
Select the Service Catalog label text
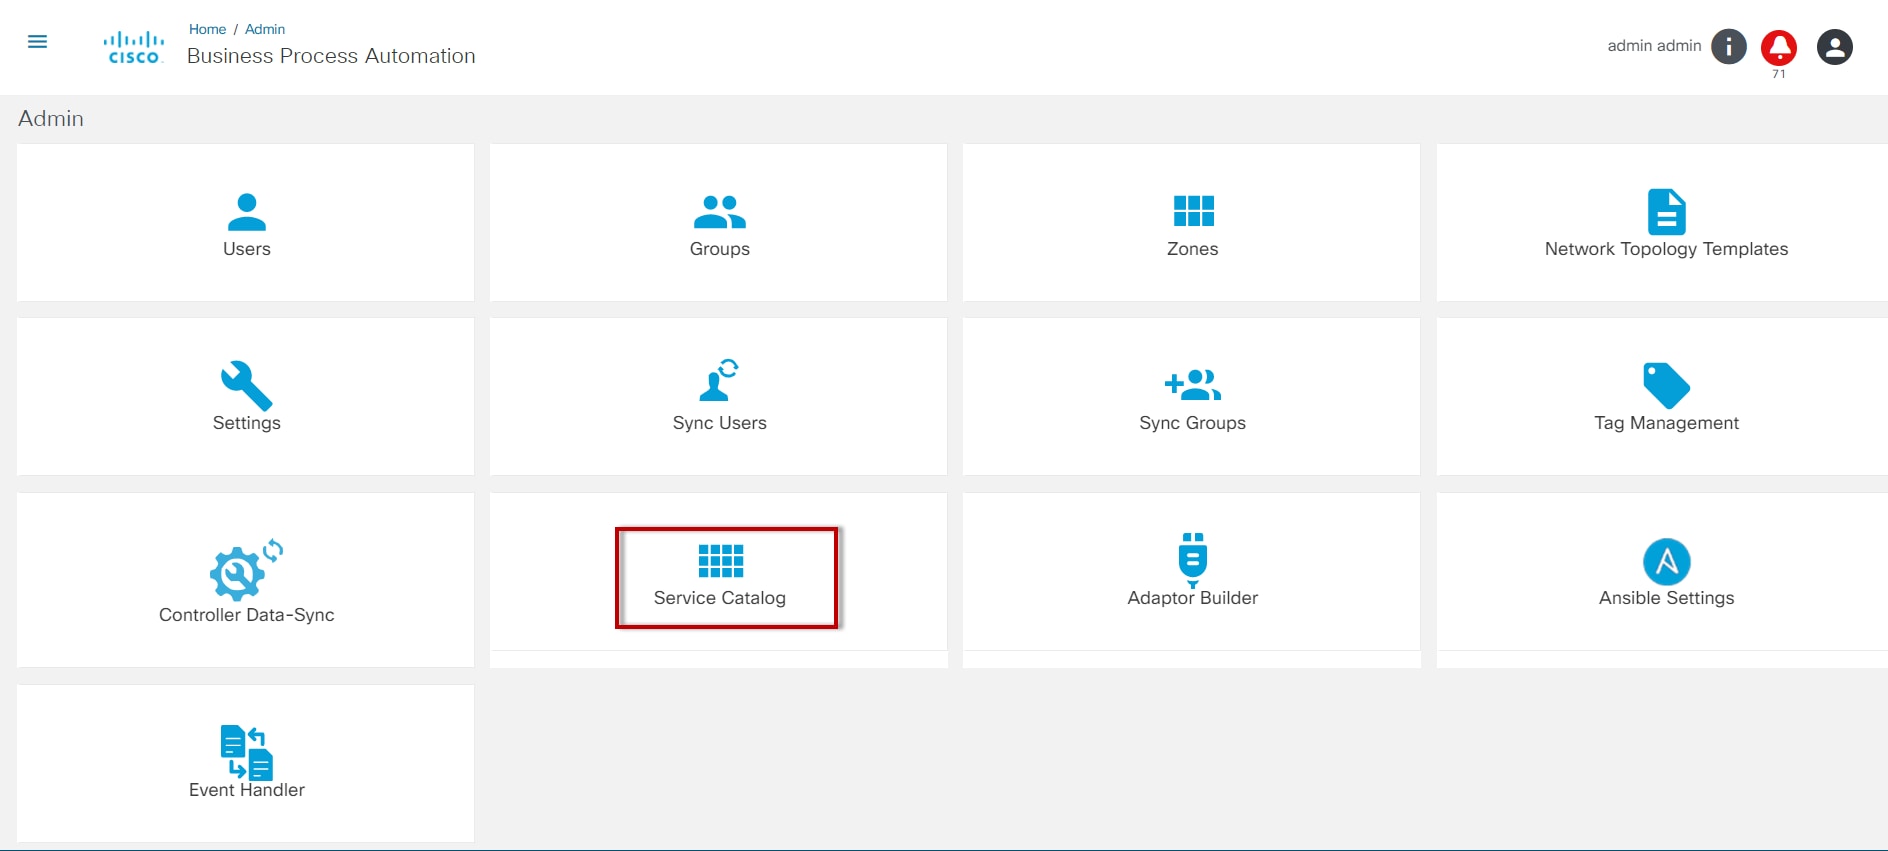coord(720,598)
